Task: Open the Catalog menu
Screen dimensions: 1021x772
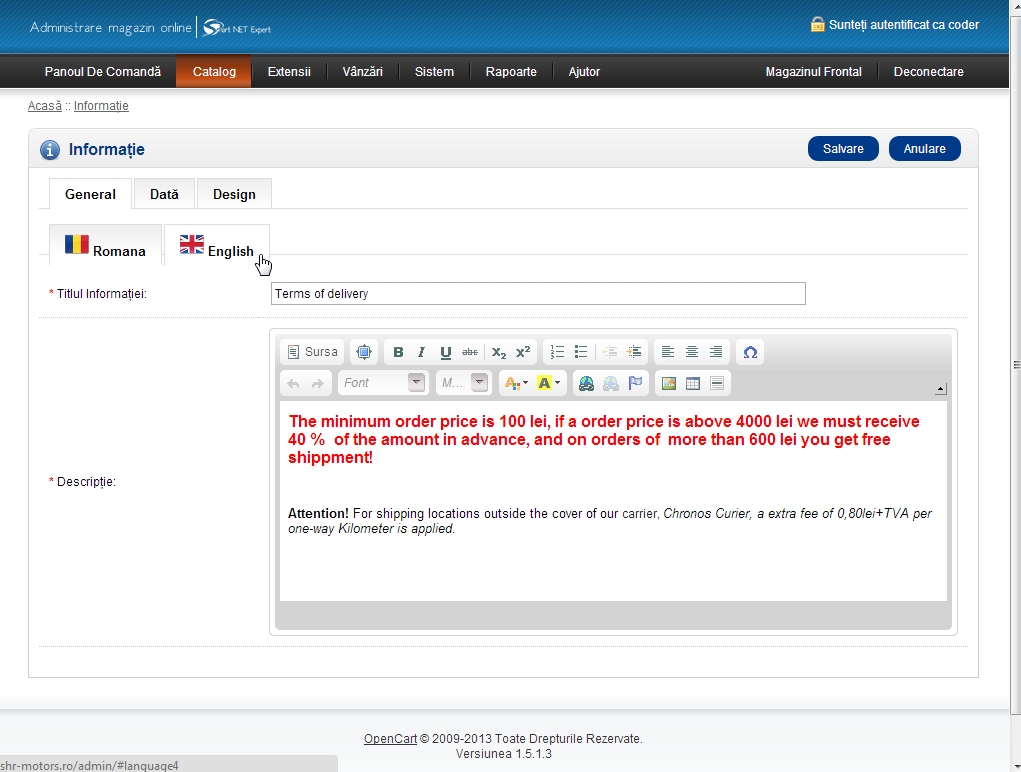Action: (x=214, y=72)
